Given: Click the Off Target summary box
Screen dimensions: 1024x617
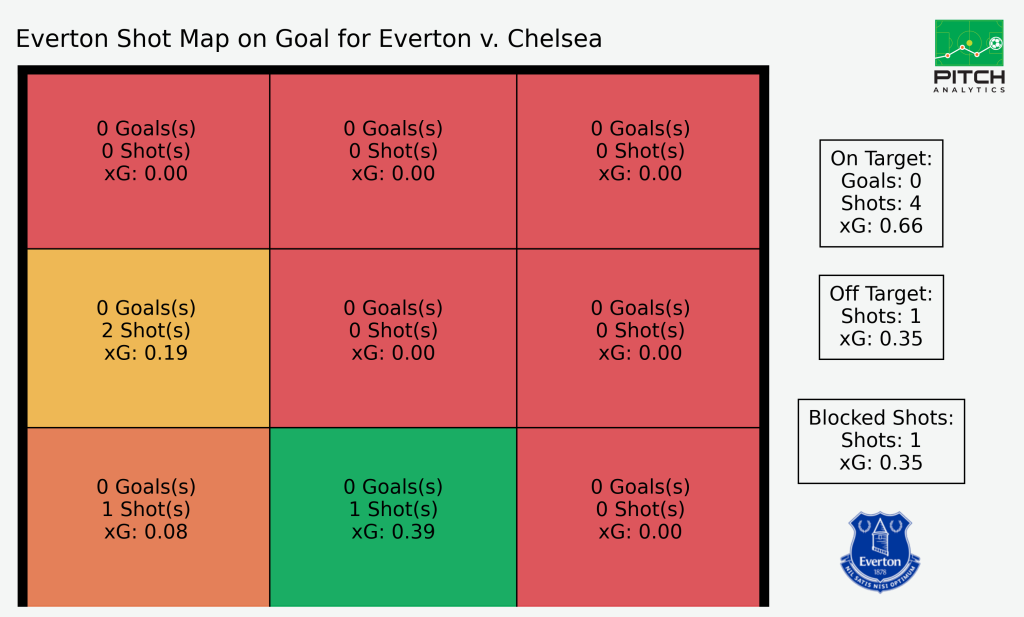Looking at the screenshot, I should click(881, 317).
